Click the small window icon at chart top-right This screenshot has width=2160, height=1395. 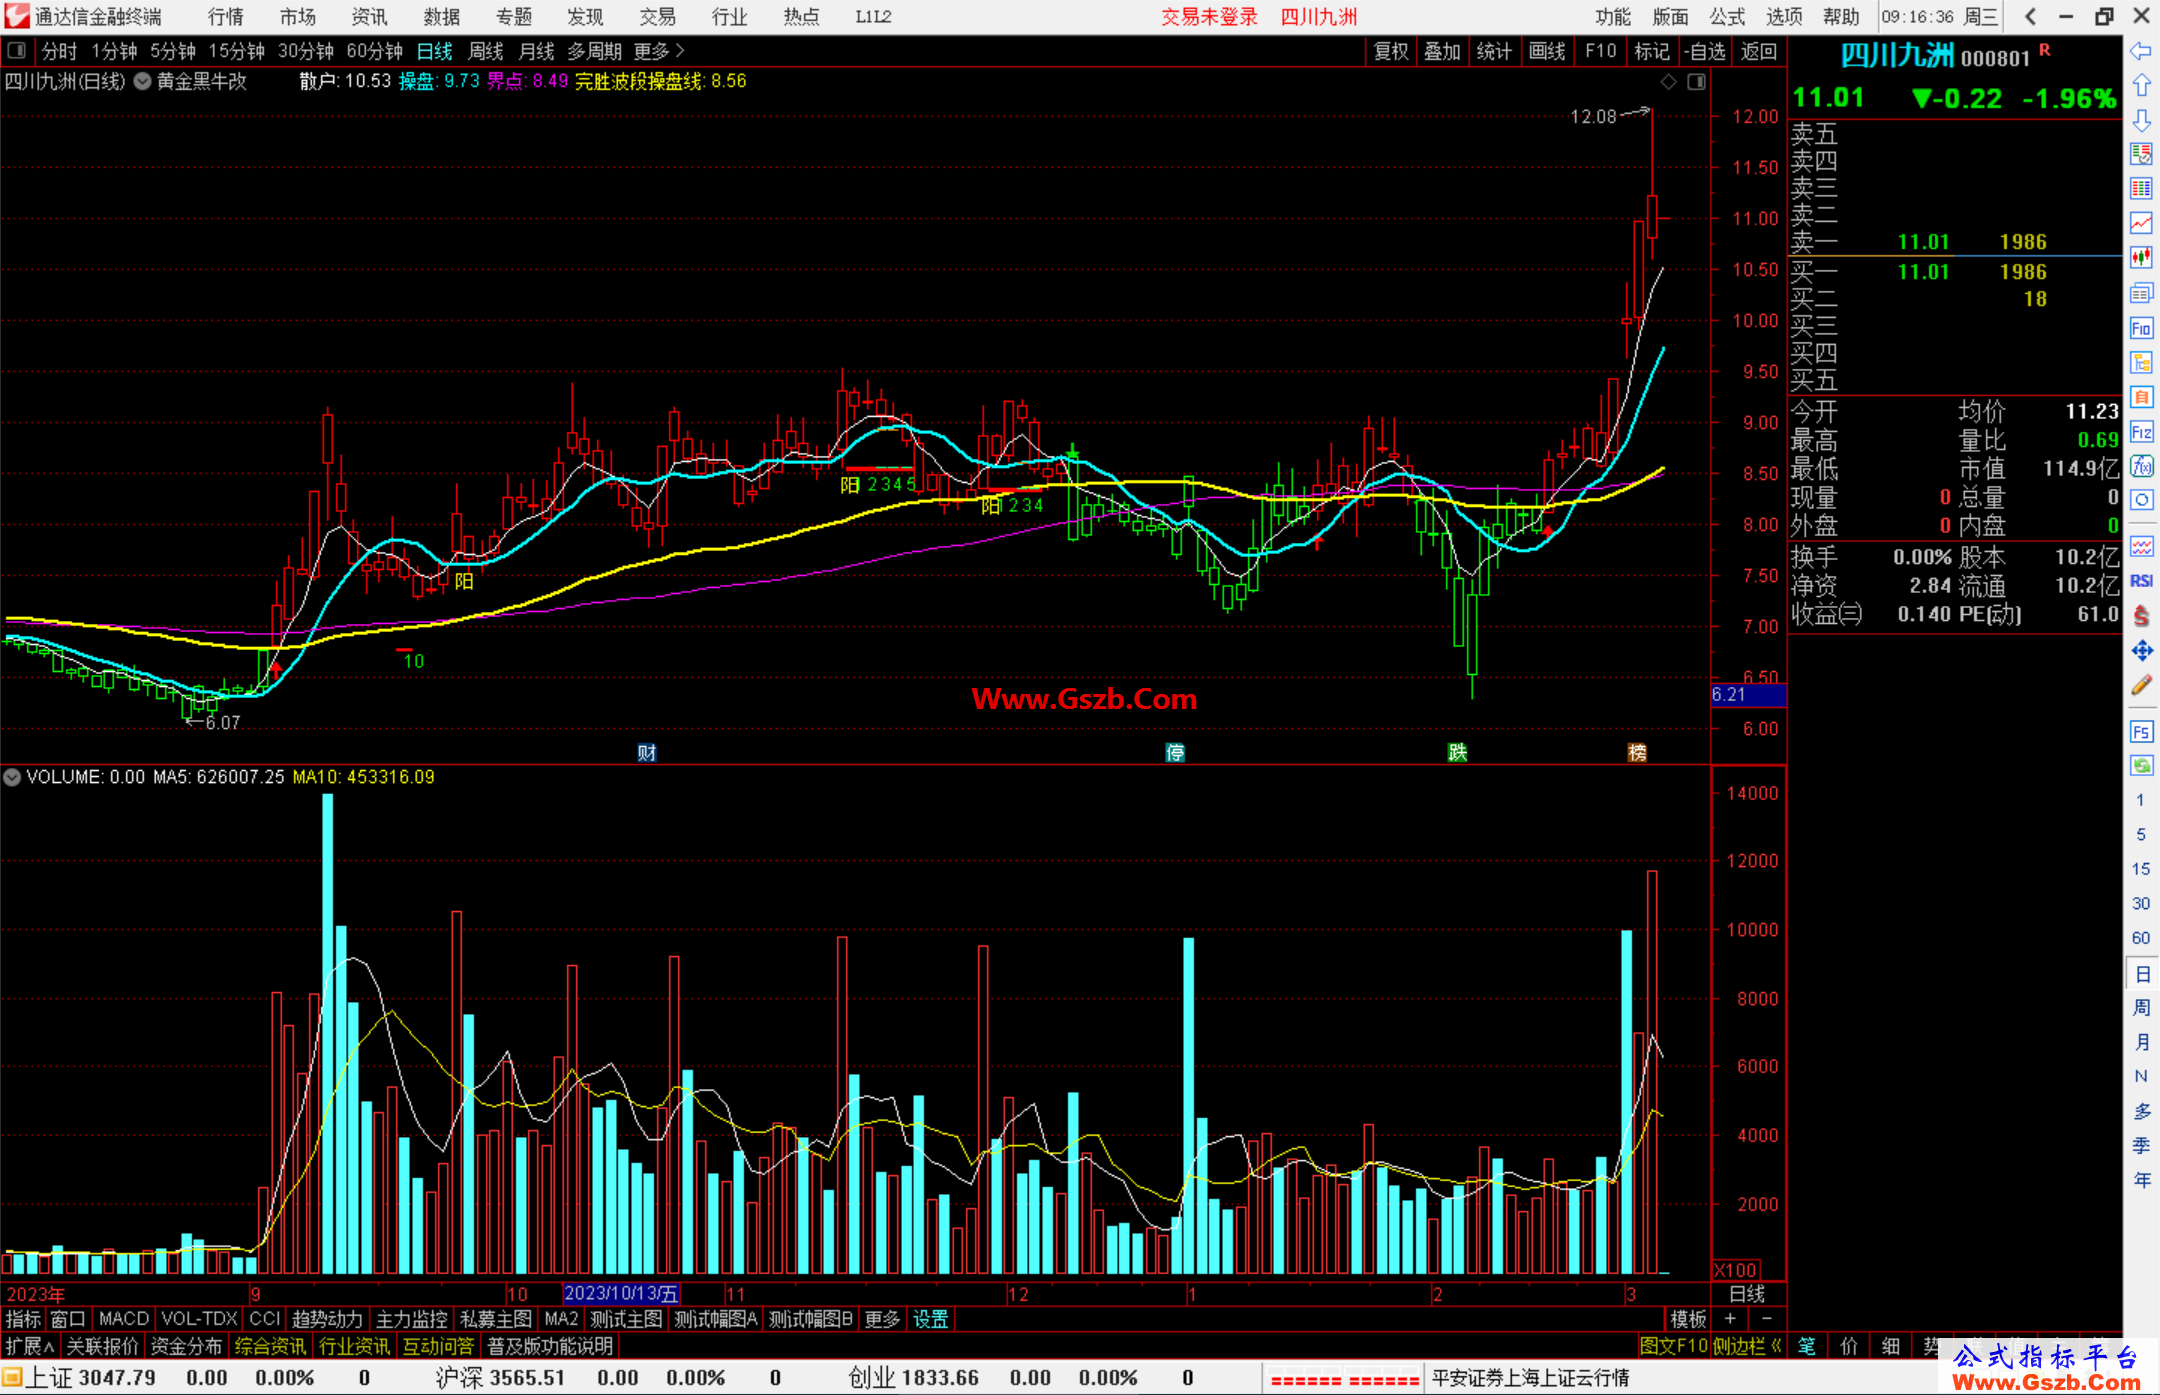coord(1696,82)
